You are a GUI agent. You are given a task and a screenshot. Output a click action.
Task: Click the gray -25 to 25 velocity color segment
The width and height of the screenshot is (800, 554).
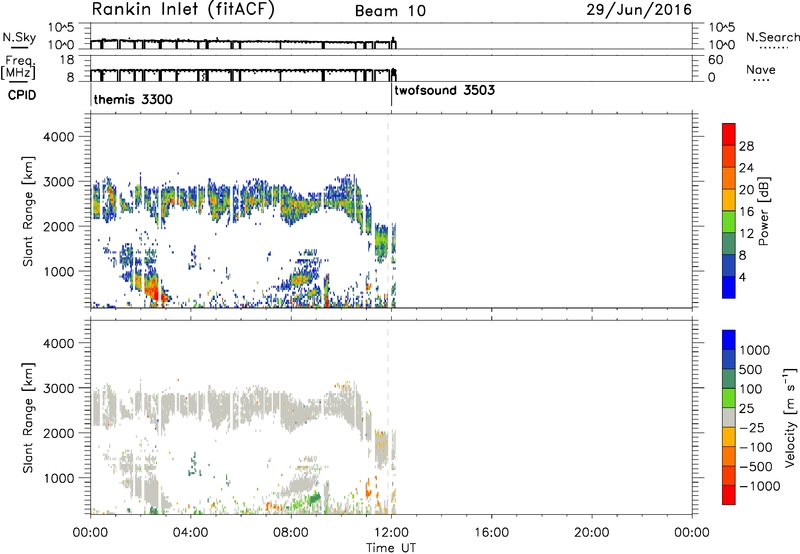[729, 418]
